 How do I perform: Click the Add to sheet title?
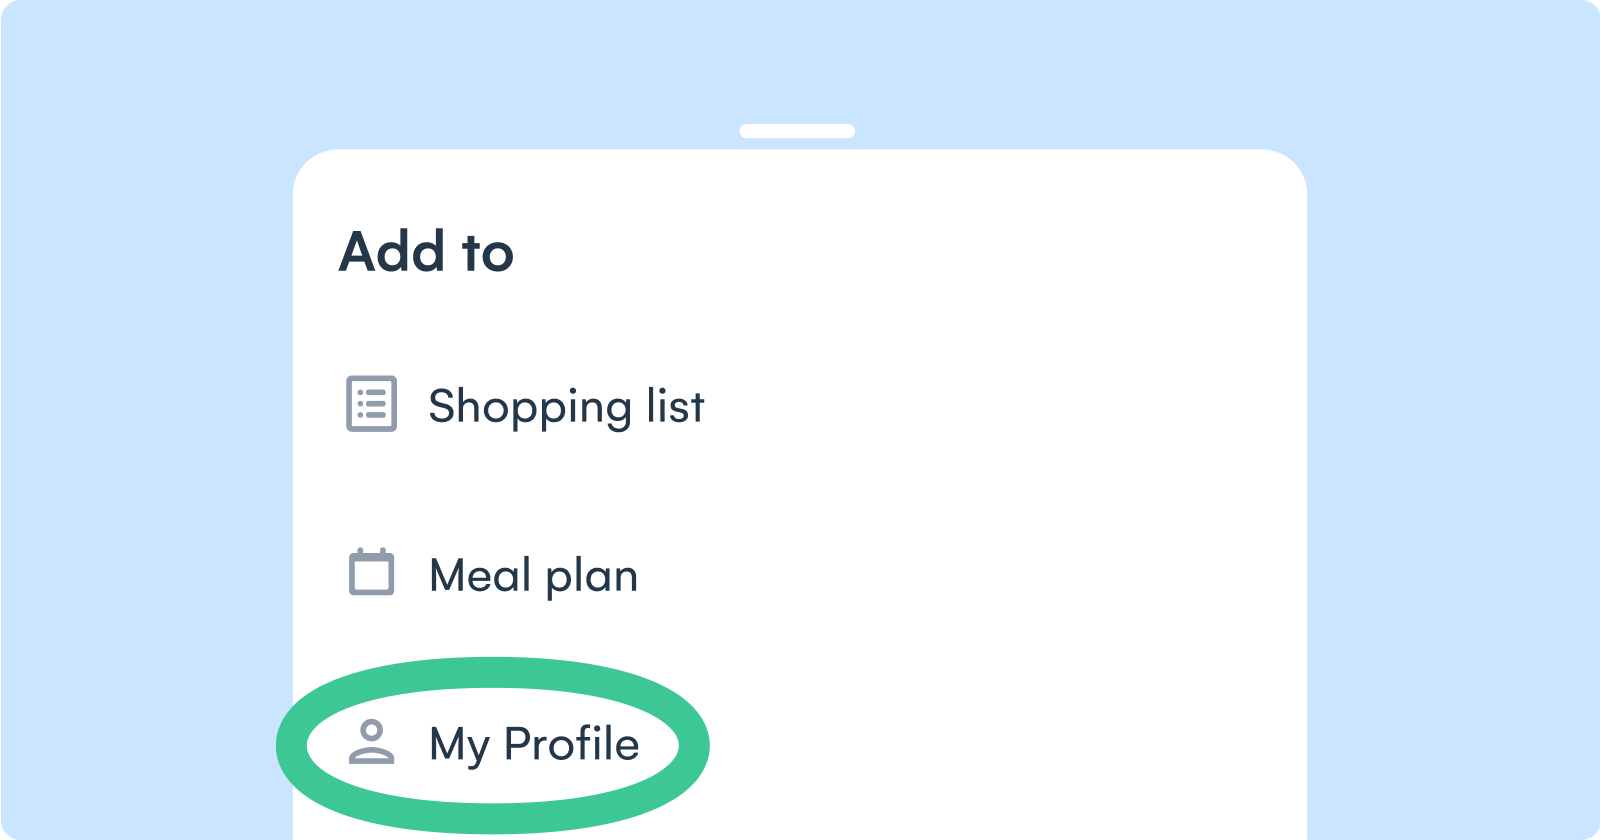click(428, 251)
